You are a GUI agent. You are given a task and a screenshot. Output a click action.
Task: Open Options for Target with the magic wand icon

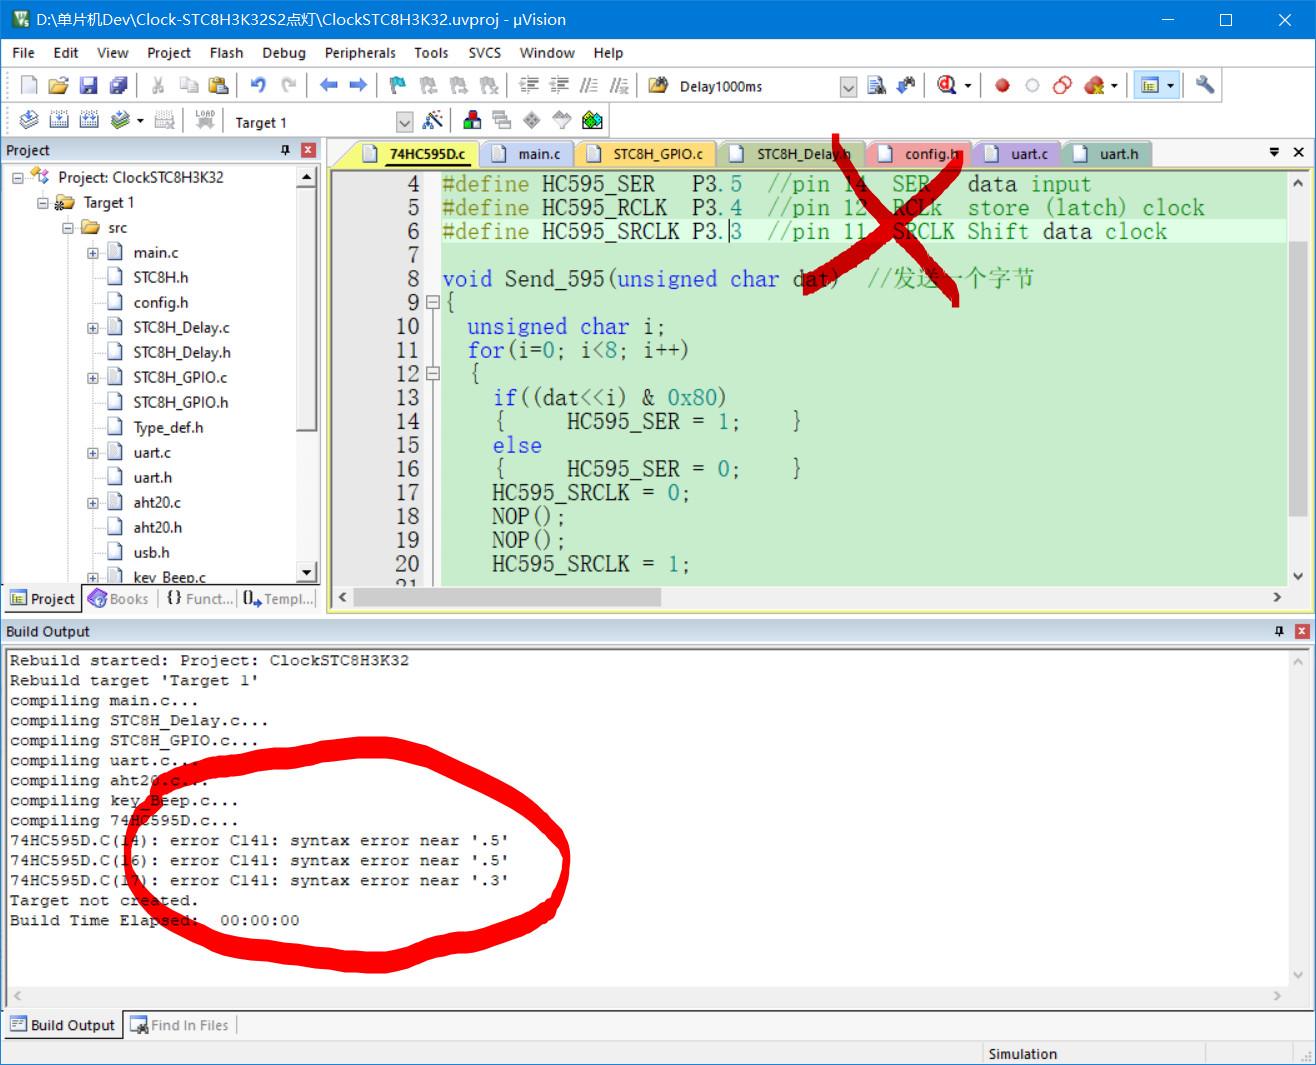[x=433, y=121]
